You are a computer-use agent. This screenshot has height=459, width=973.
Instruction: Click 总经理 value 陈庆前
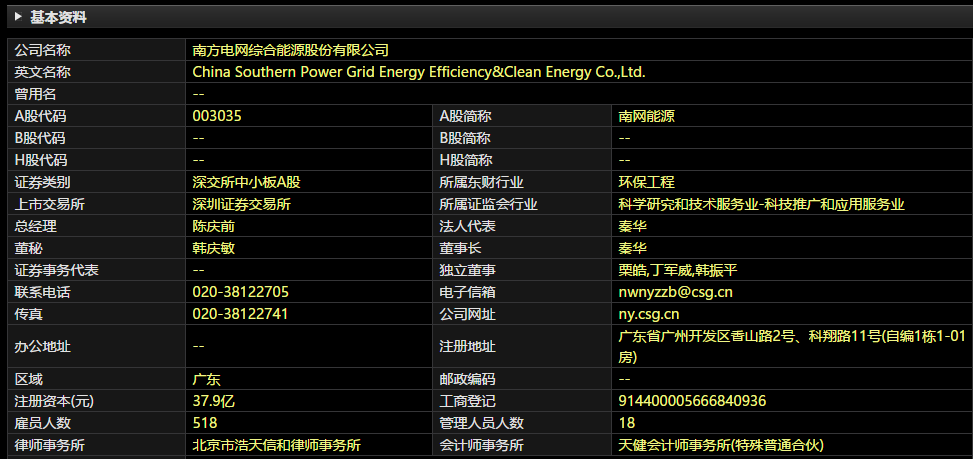pos(213,226)
